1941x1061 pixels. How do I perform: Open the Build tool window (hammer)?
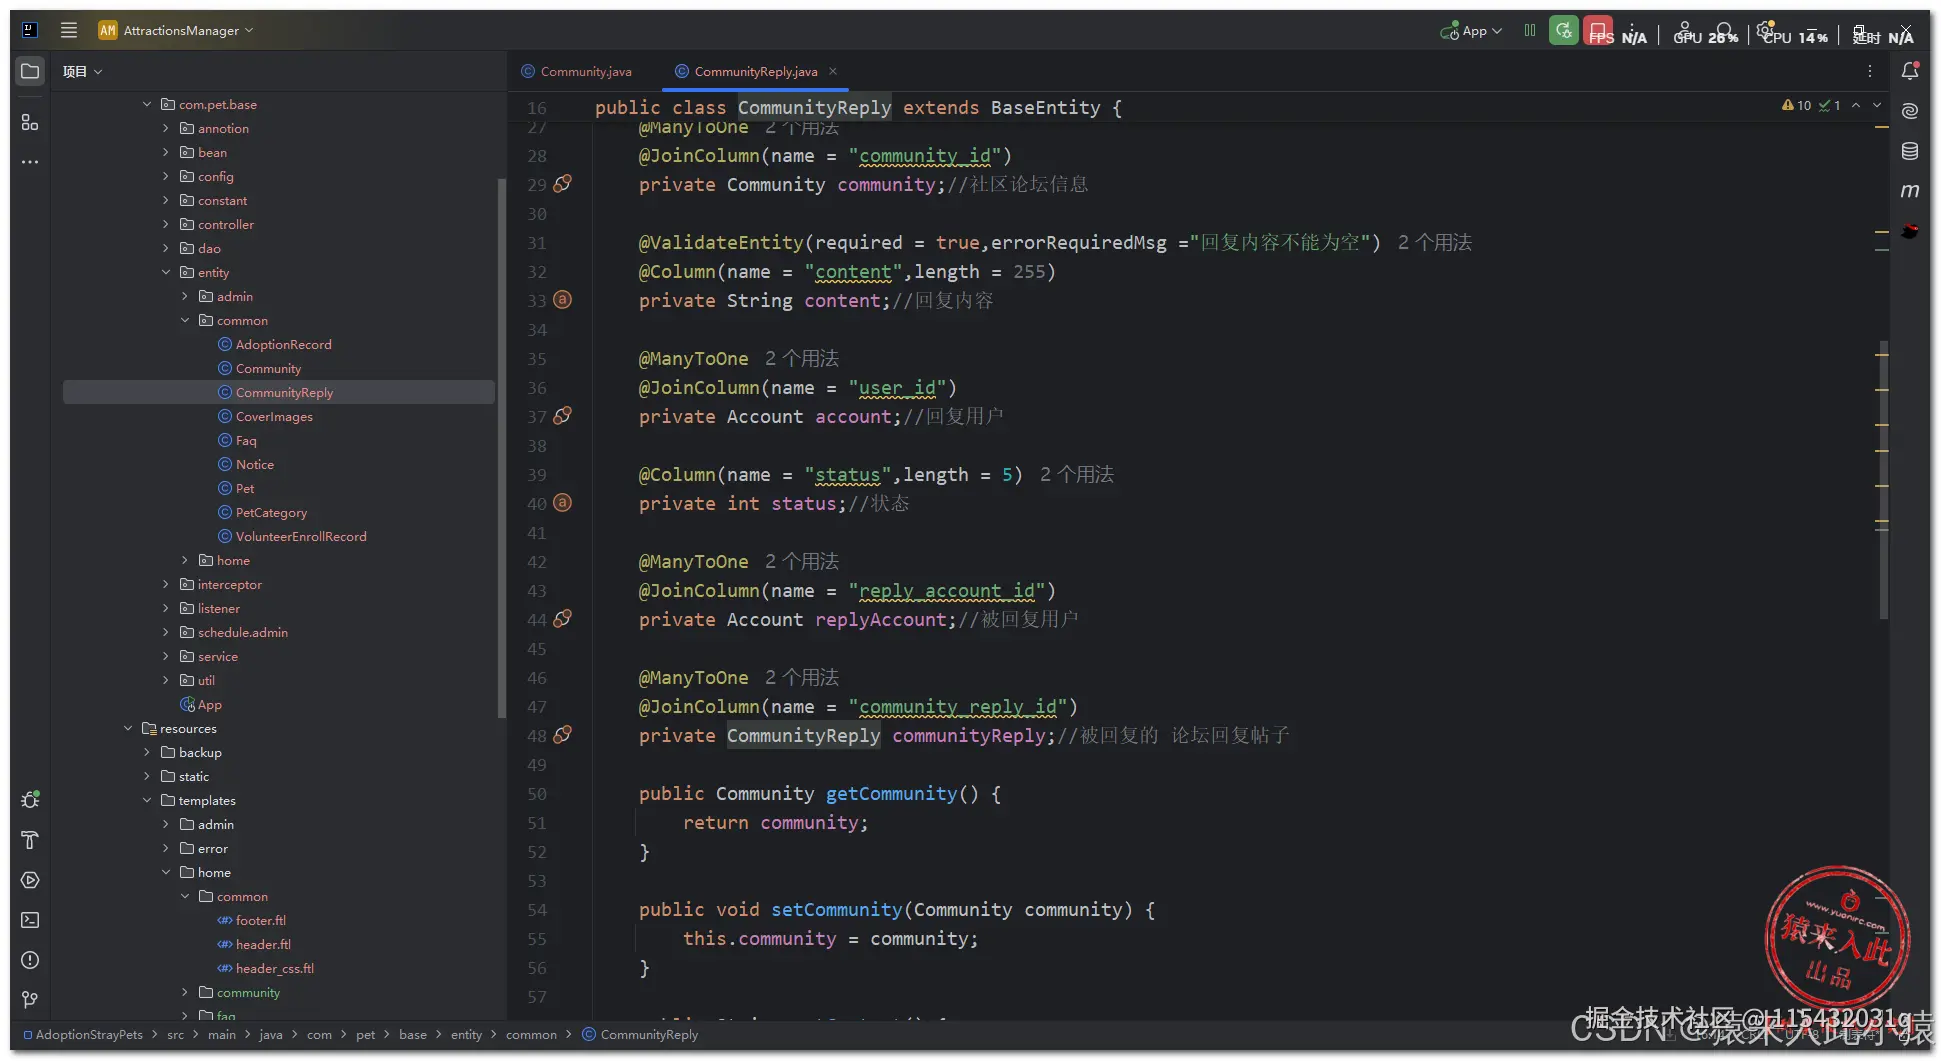tap(30, 840)
